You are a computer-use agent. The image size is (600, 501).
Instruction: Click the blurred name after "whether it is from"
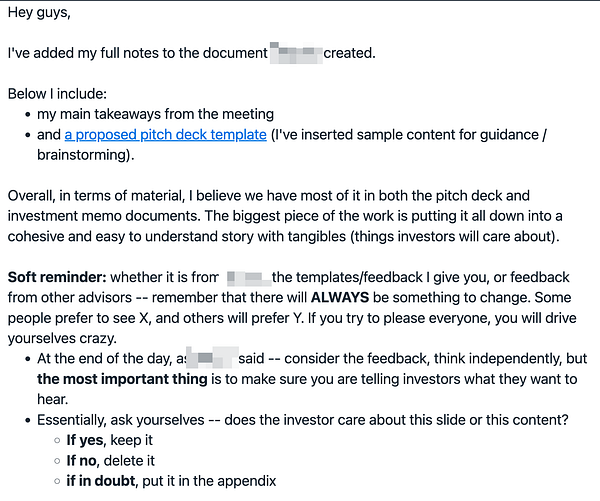coord(248,277)
